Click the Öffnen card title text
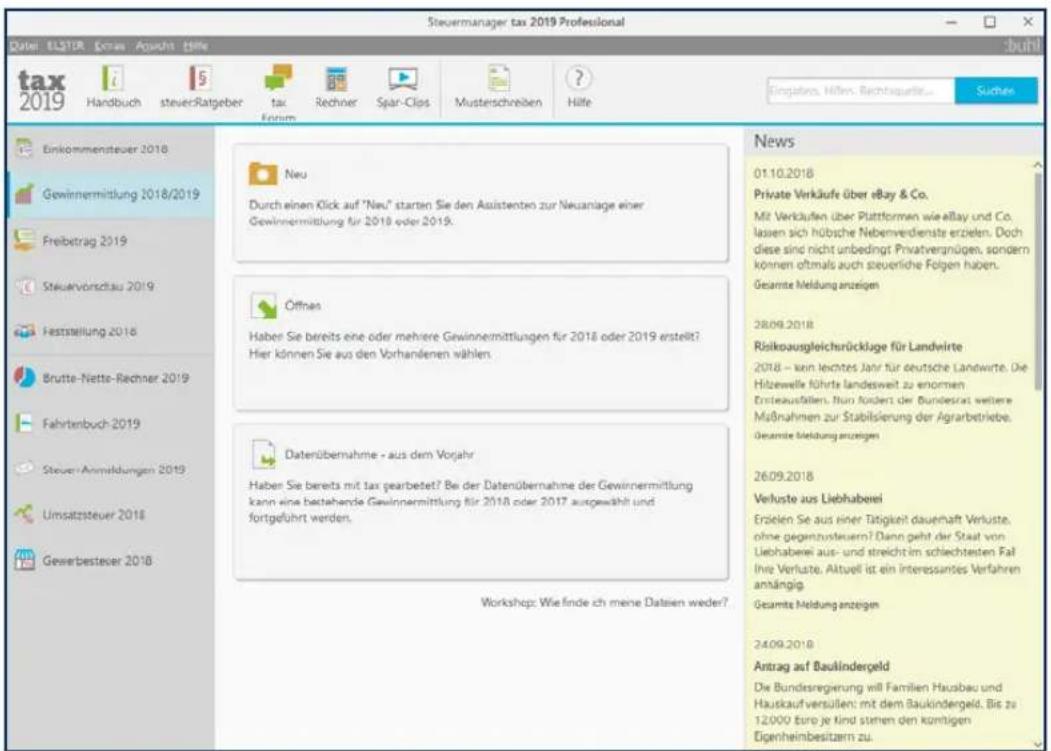 [303, 306]
